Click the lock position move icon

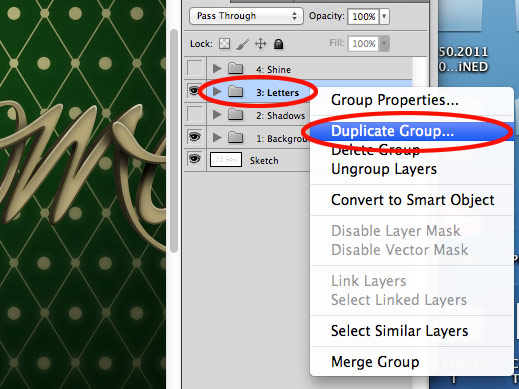point(260,44)
